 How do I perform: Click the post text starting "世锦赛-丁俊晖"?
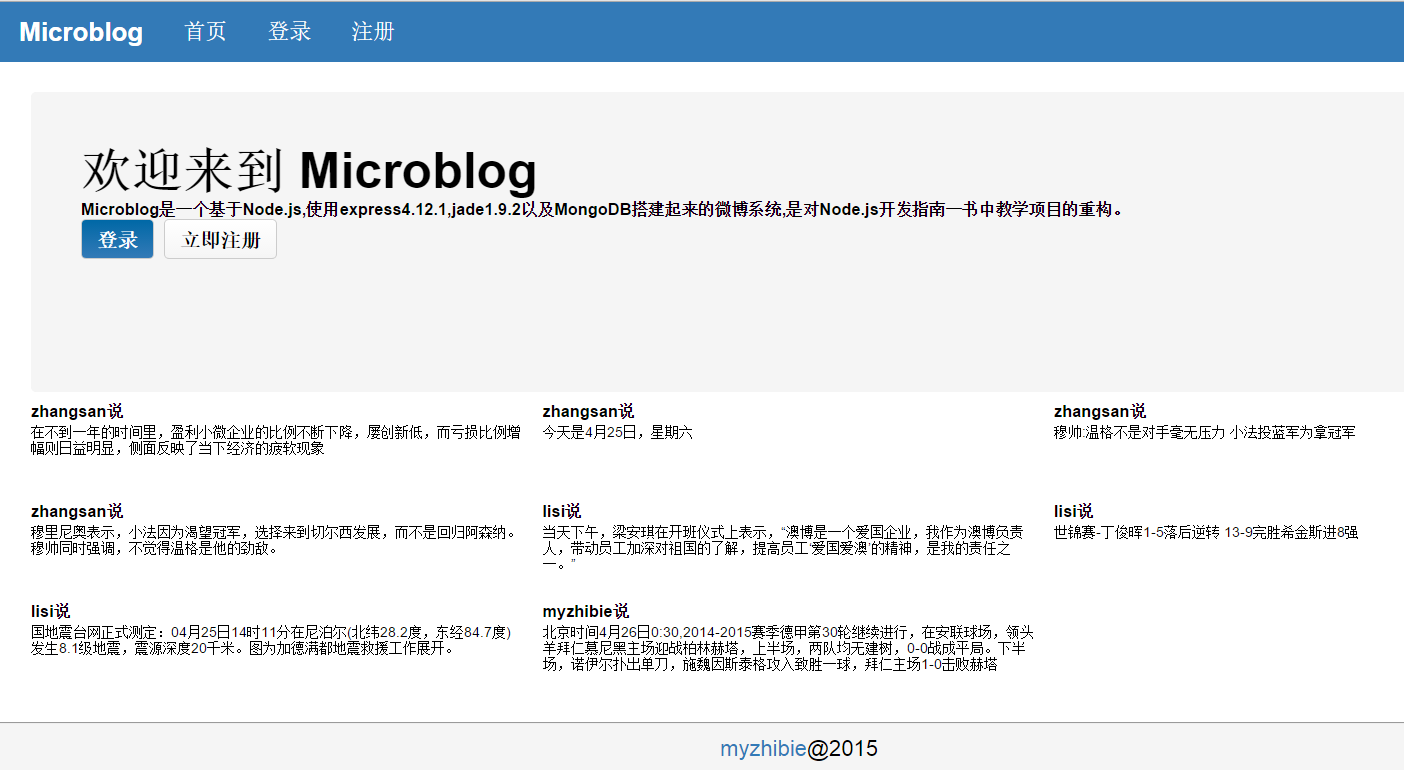1206,533
